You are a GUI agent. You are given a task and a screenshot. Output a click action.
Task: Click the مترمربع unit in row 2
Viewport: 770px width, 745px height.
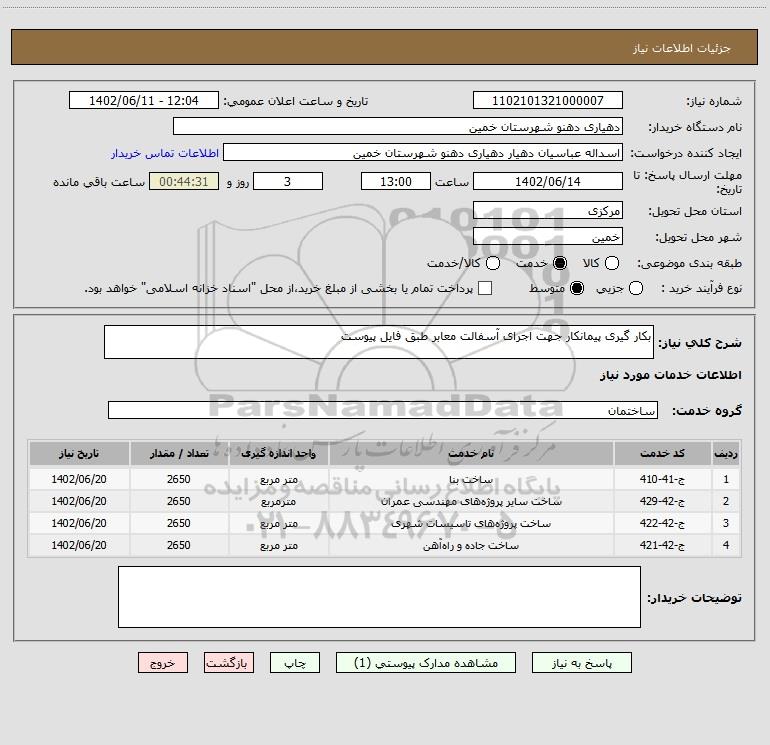coord(278,501)
